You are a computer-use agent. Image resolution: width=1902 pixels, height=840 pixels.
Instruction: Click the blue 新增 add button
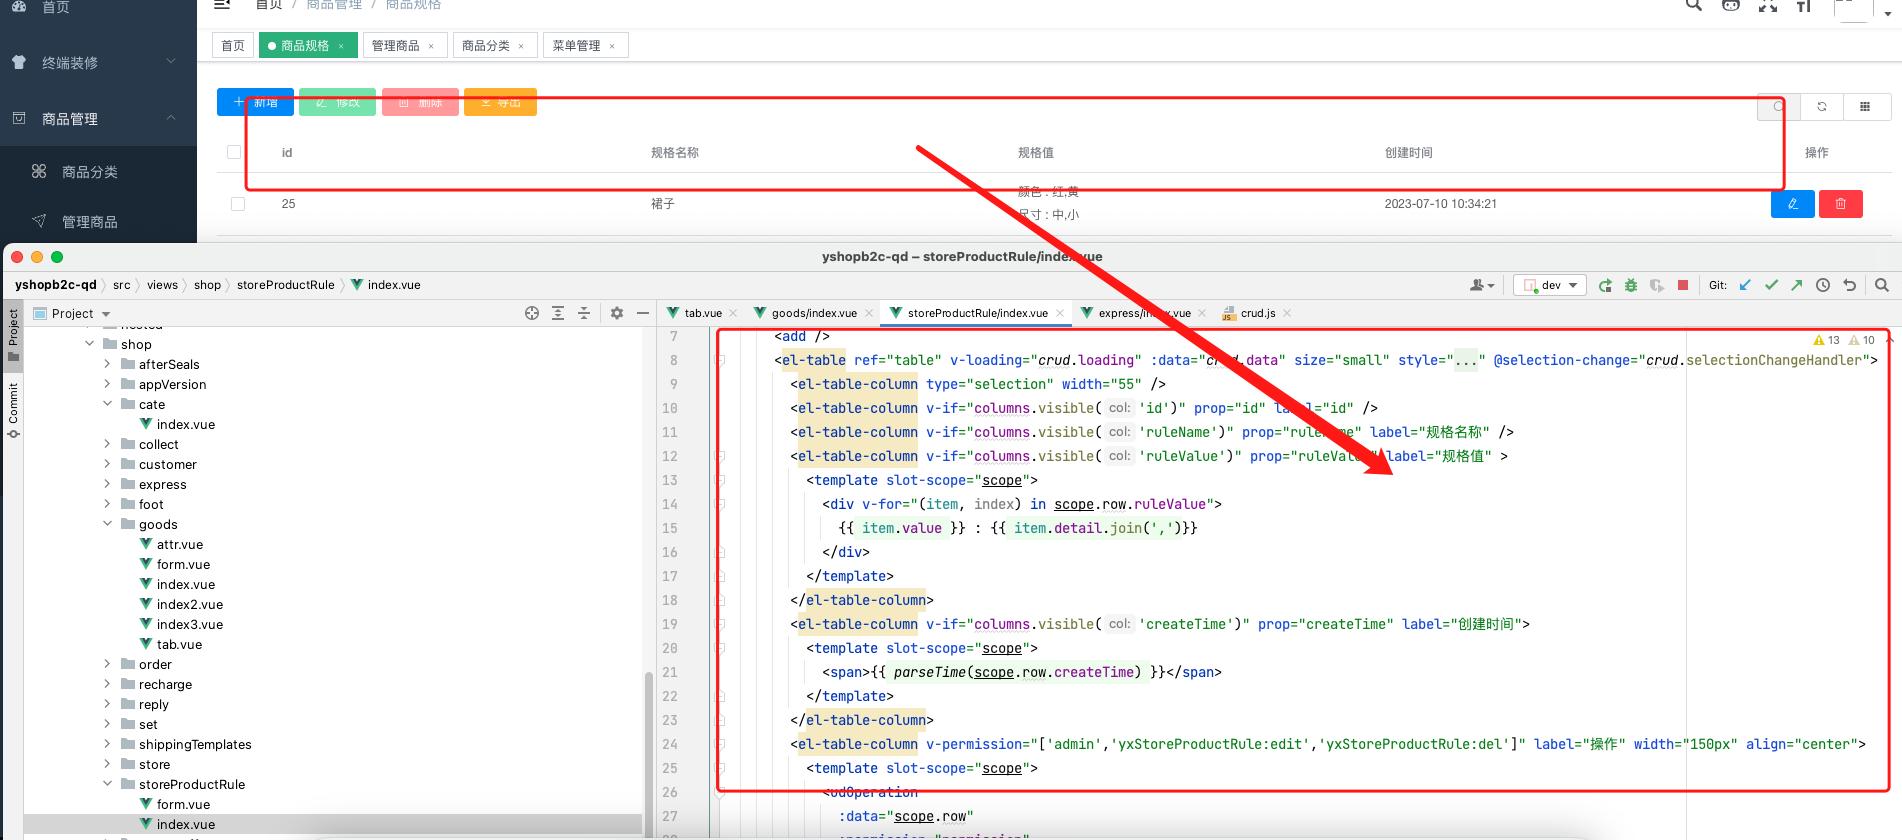pyautogui.click(x=255, y=102)
